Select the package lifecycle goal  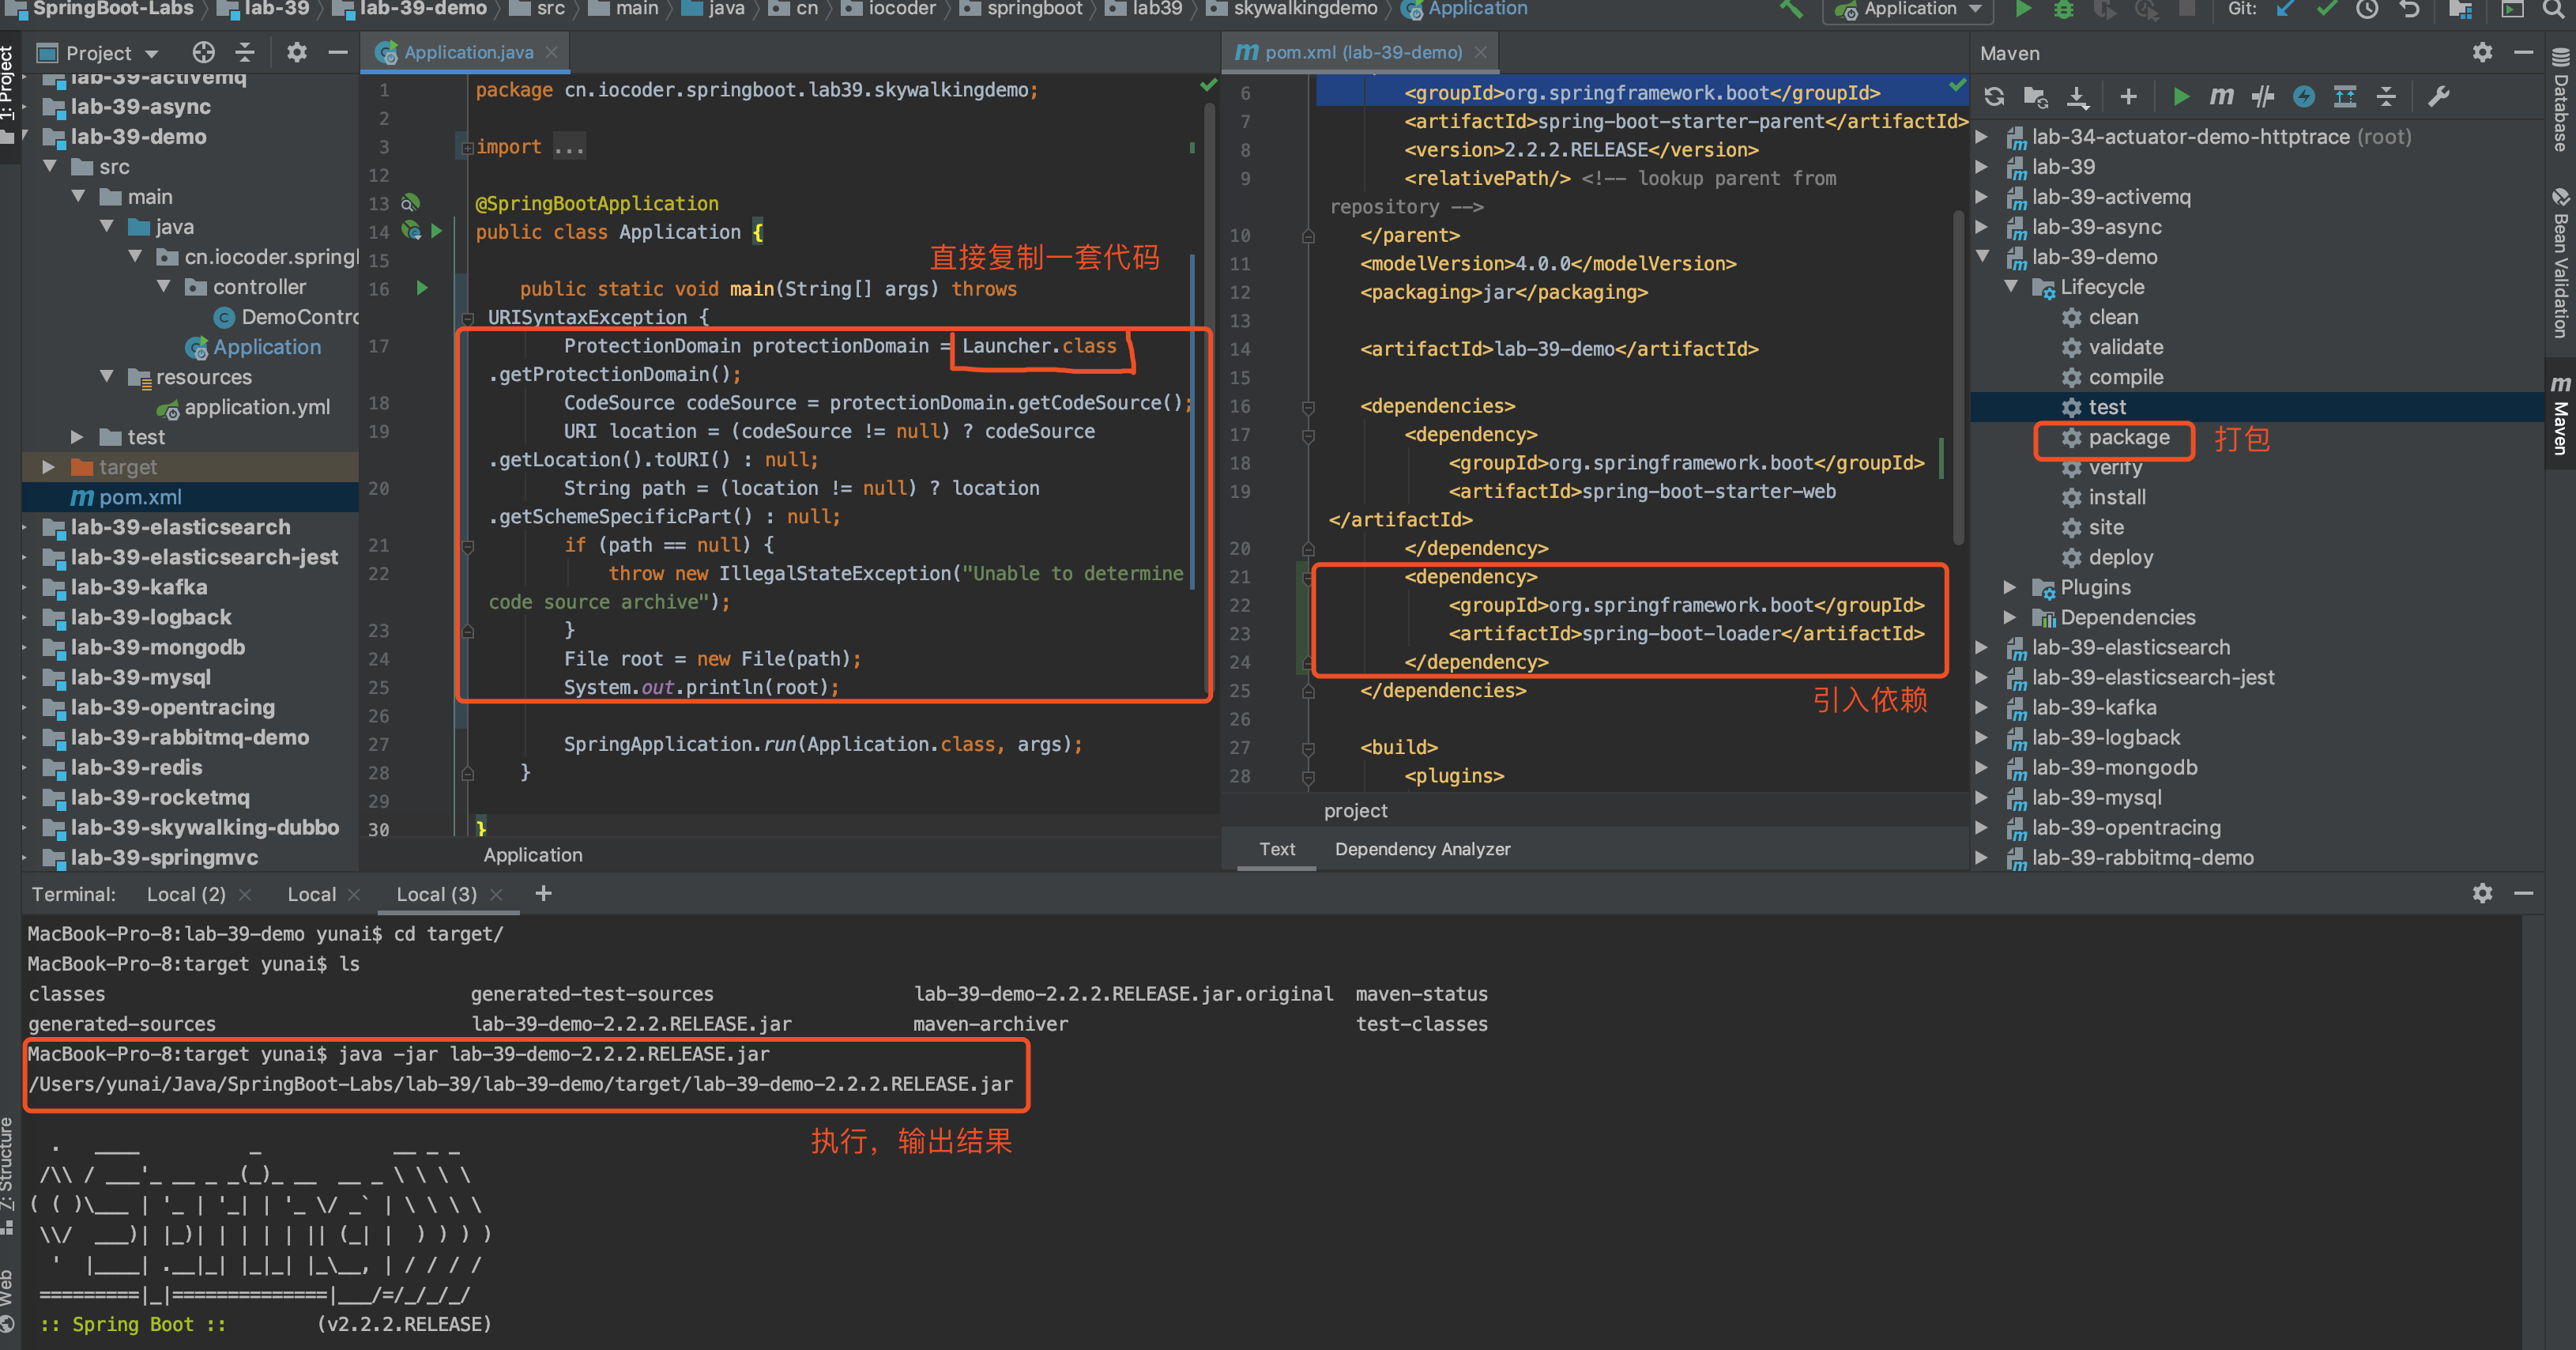pyautogui.click(x=2127, y=437)
